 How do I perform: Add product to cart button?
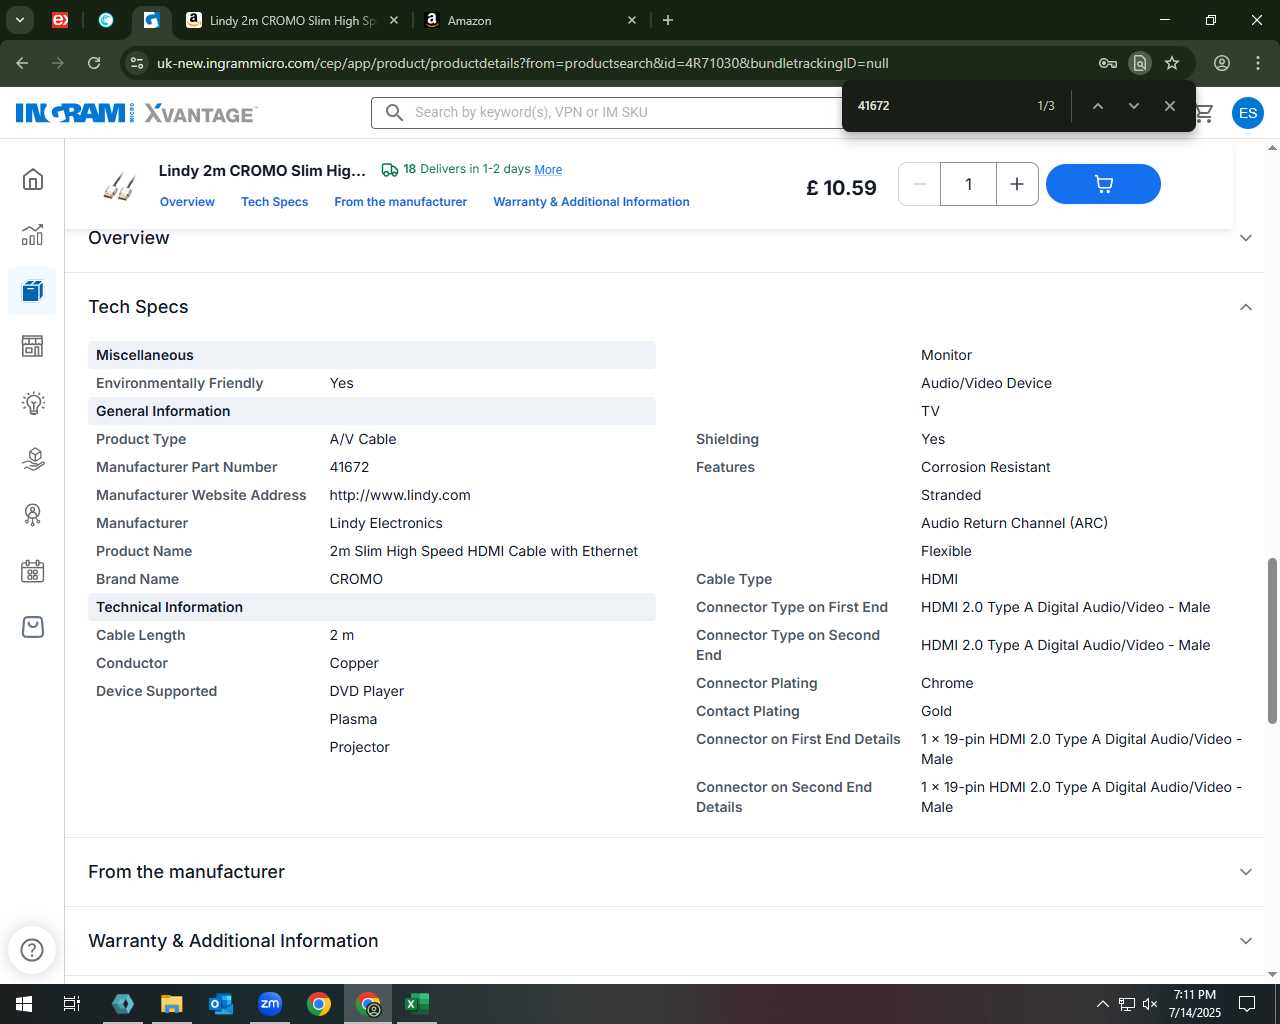click(x=1103, y=184)
